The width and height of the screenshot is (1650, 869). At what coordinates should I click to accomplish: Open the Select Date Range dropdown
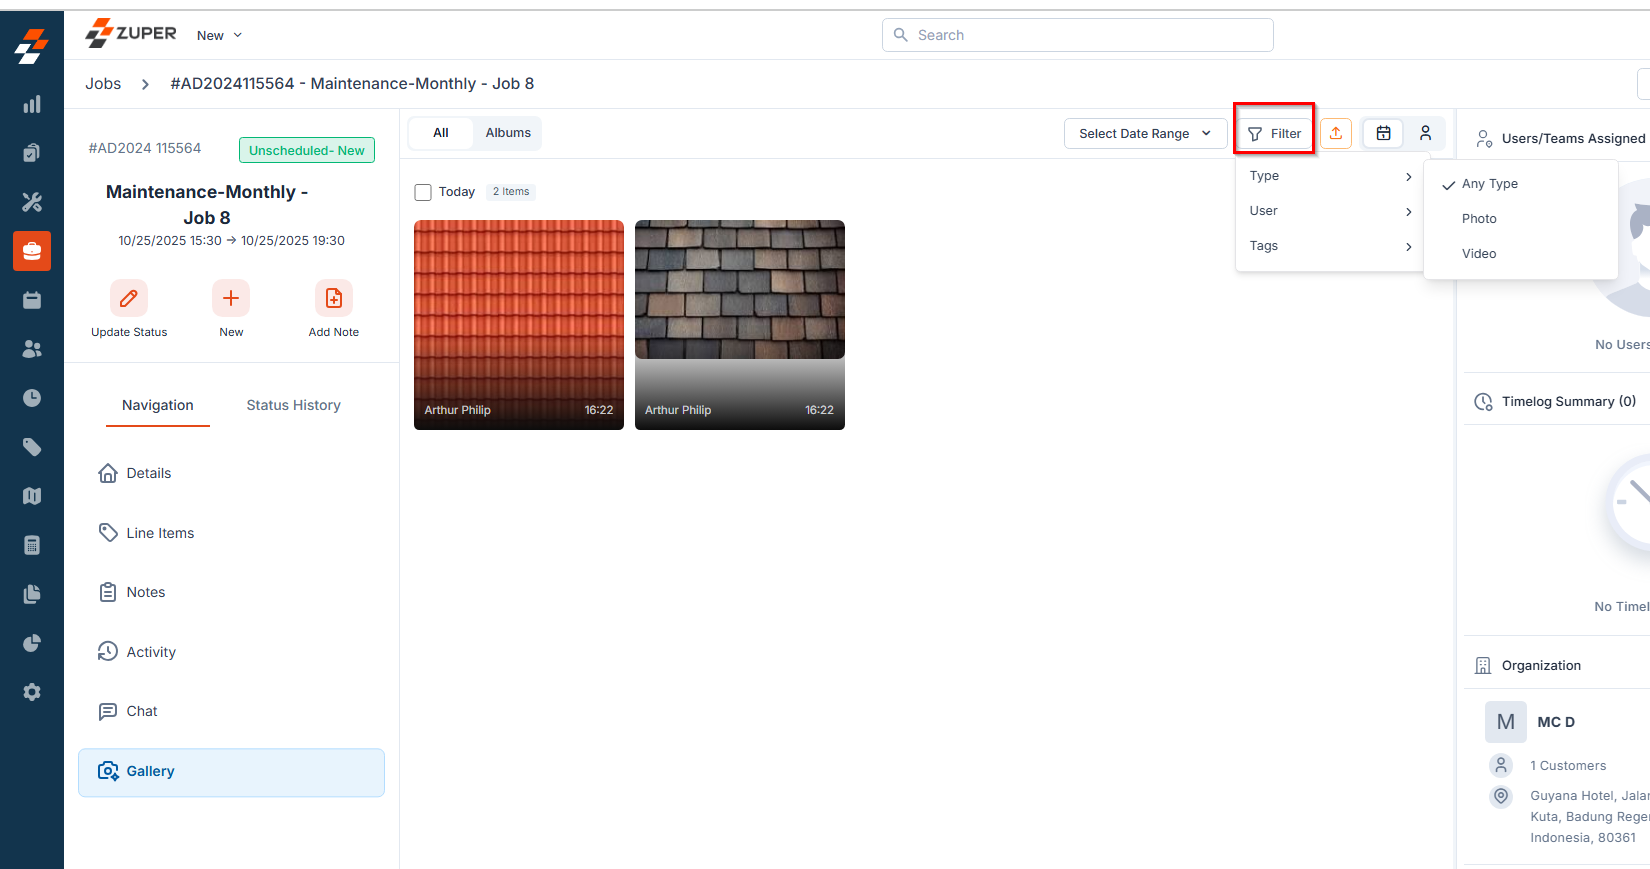[x=1145, y=134]
